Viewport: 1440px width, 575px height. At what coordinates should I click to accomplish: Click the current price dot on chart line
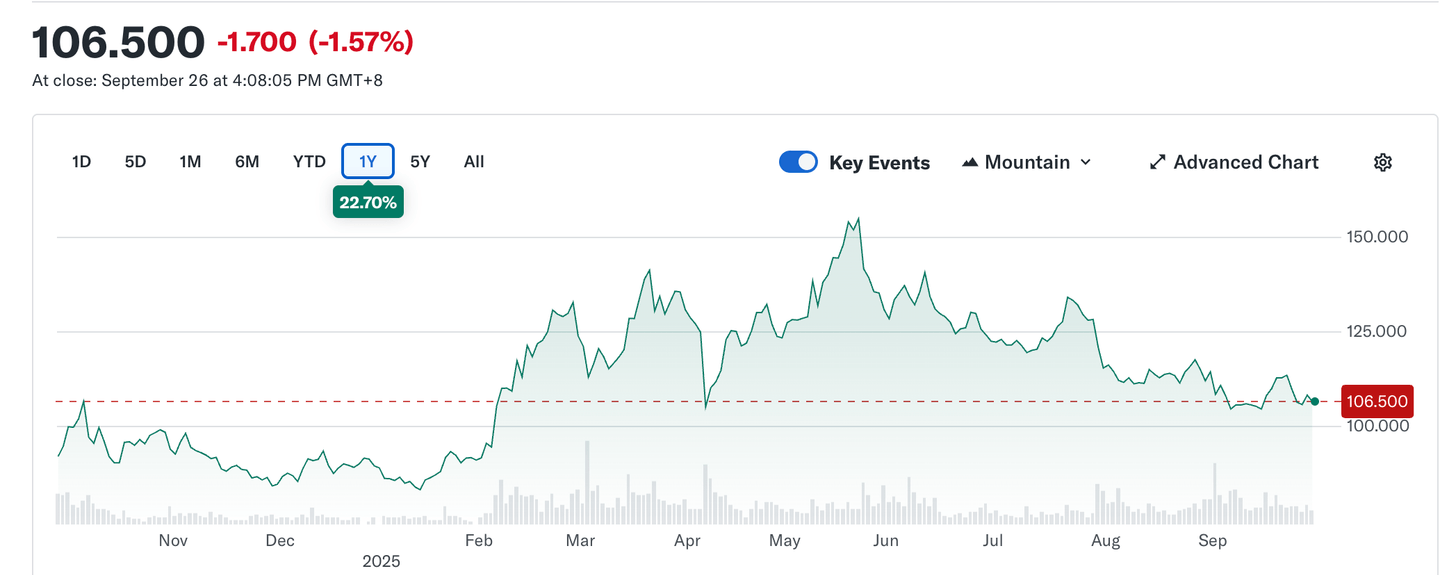pos(1314,401)
